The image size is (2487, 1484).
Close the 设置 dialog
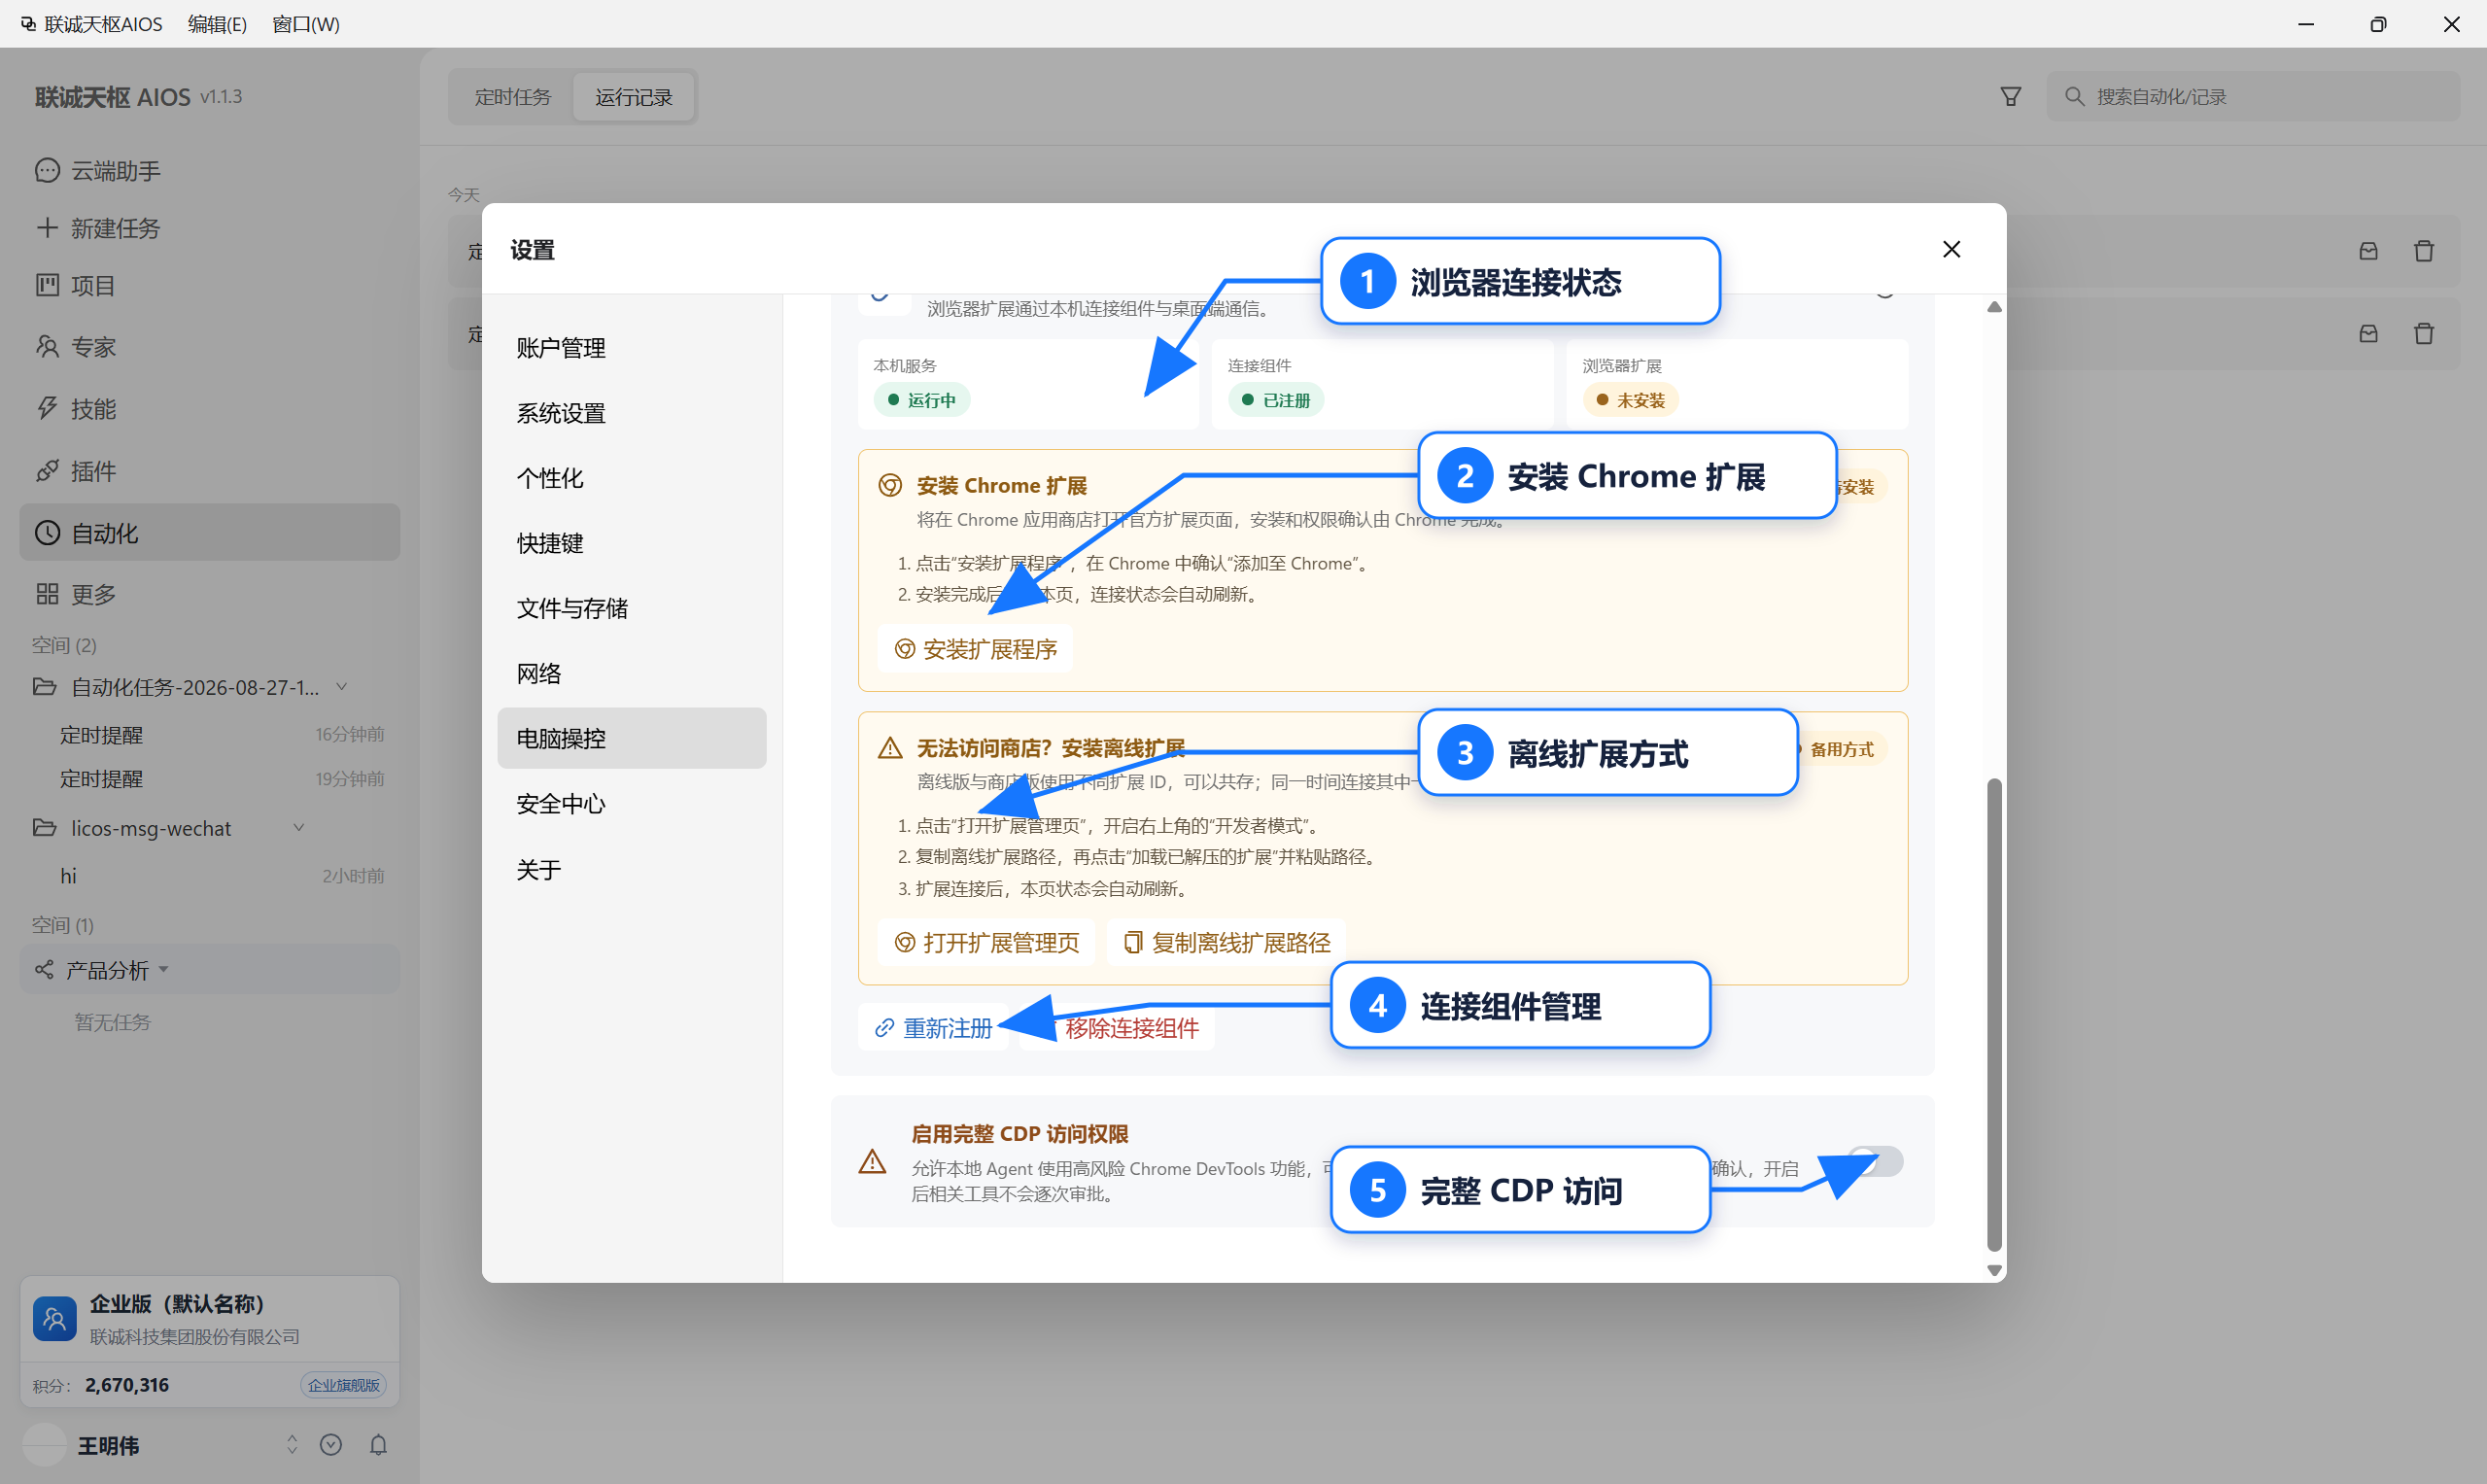pyautogui.click(x=1951, y=249)
